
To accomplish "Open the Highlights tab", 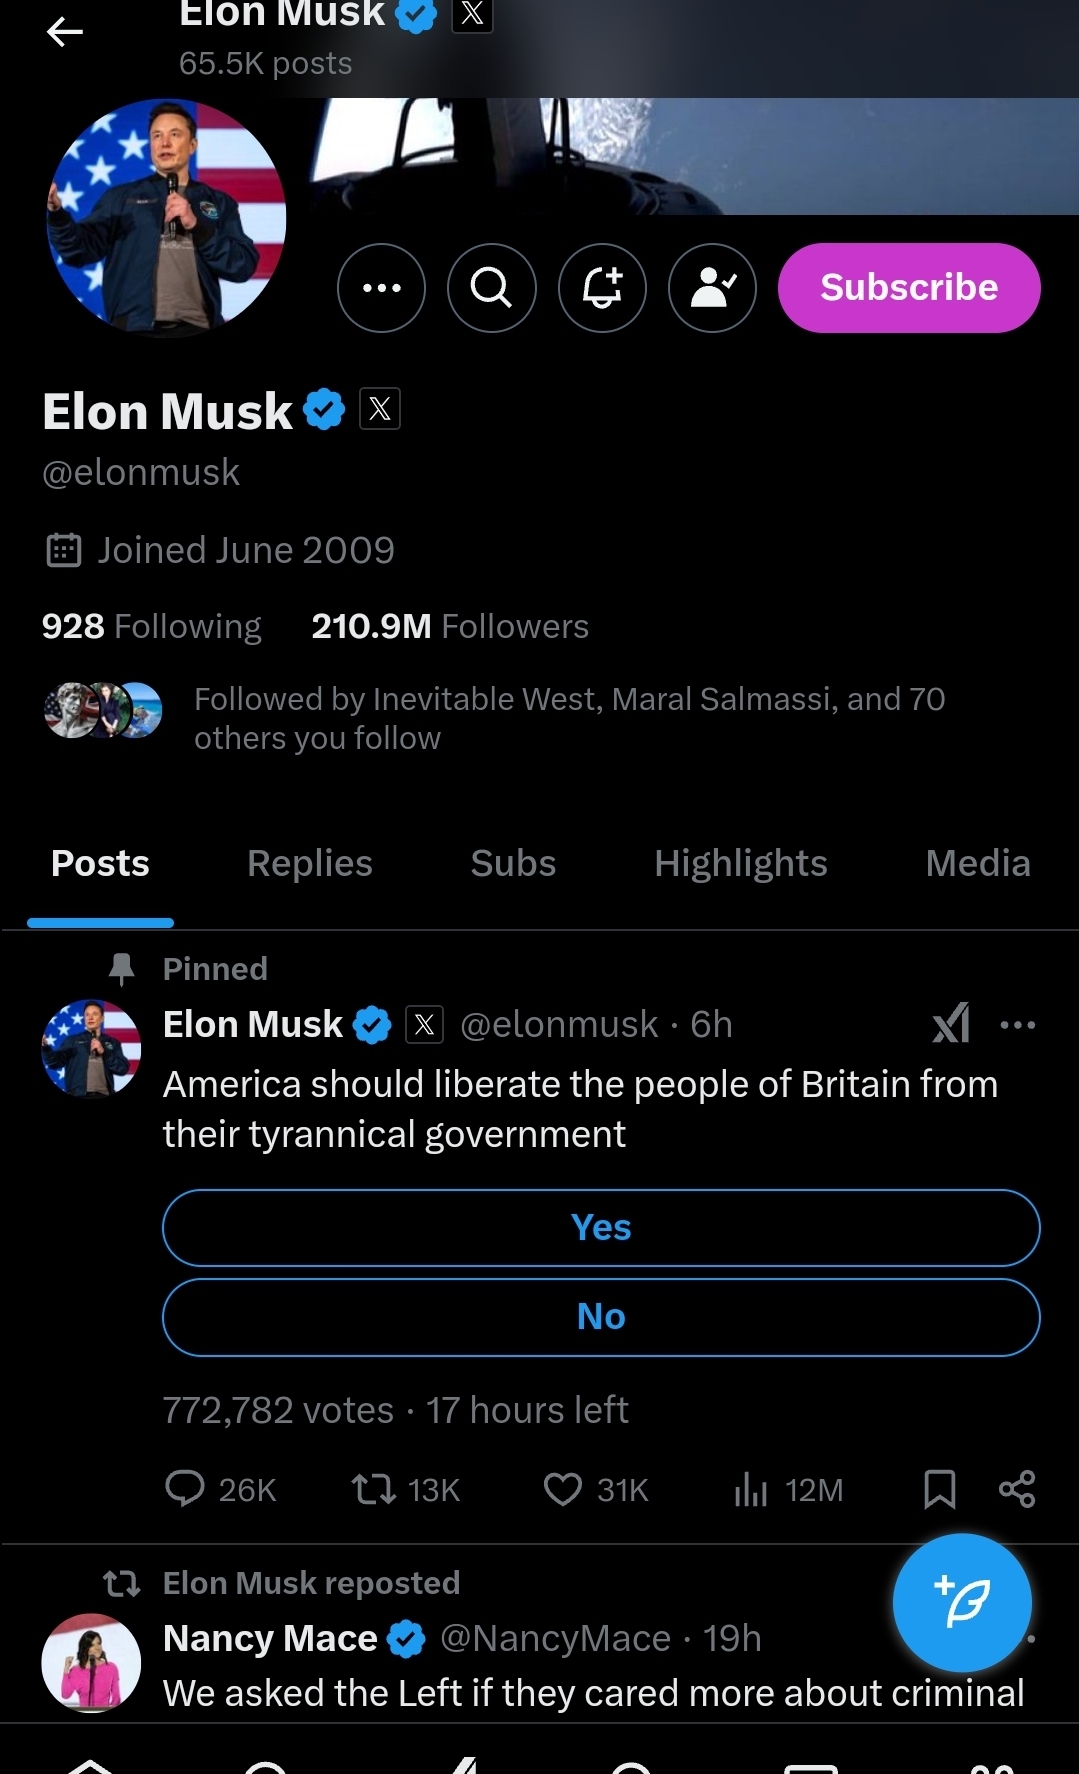I will click(740, 863).
